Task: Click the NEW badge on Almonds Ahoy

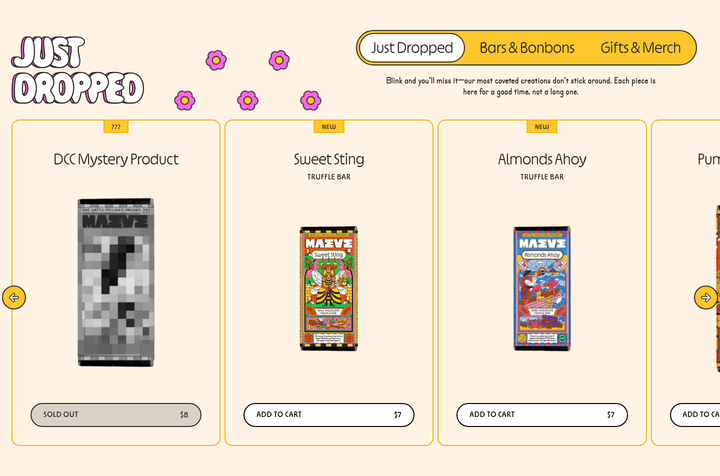Action: 542,127
